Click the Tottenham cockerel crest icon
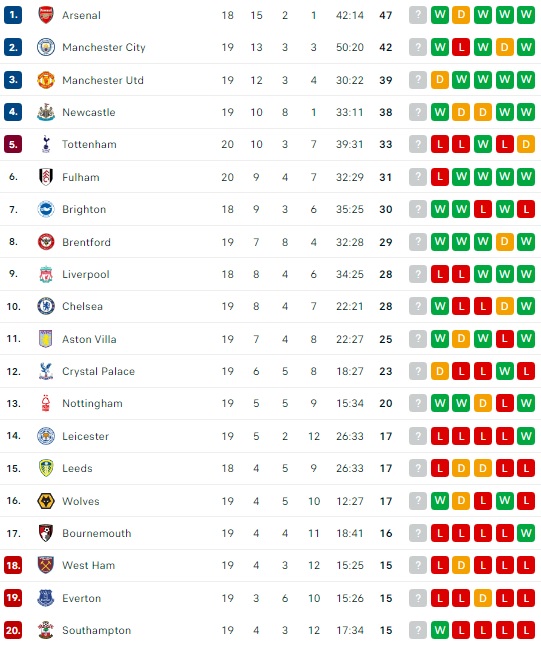The width and height of the screenshot is (541, 646). (46, 144)
